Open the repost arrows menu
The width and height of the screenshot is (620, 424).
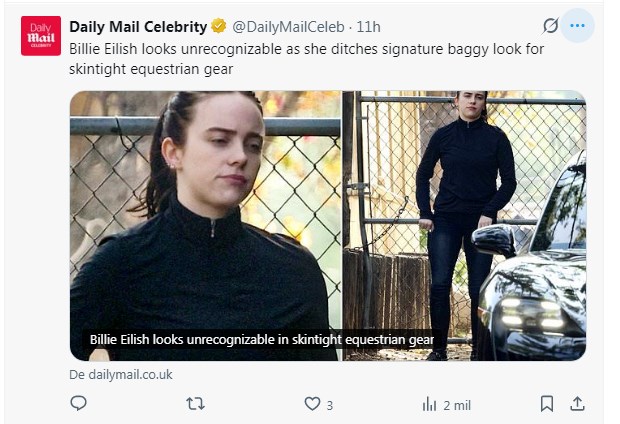[x=196, y=404]
